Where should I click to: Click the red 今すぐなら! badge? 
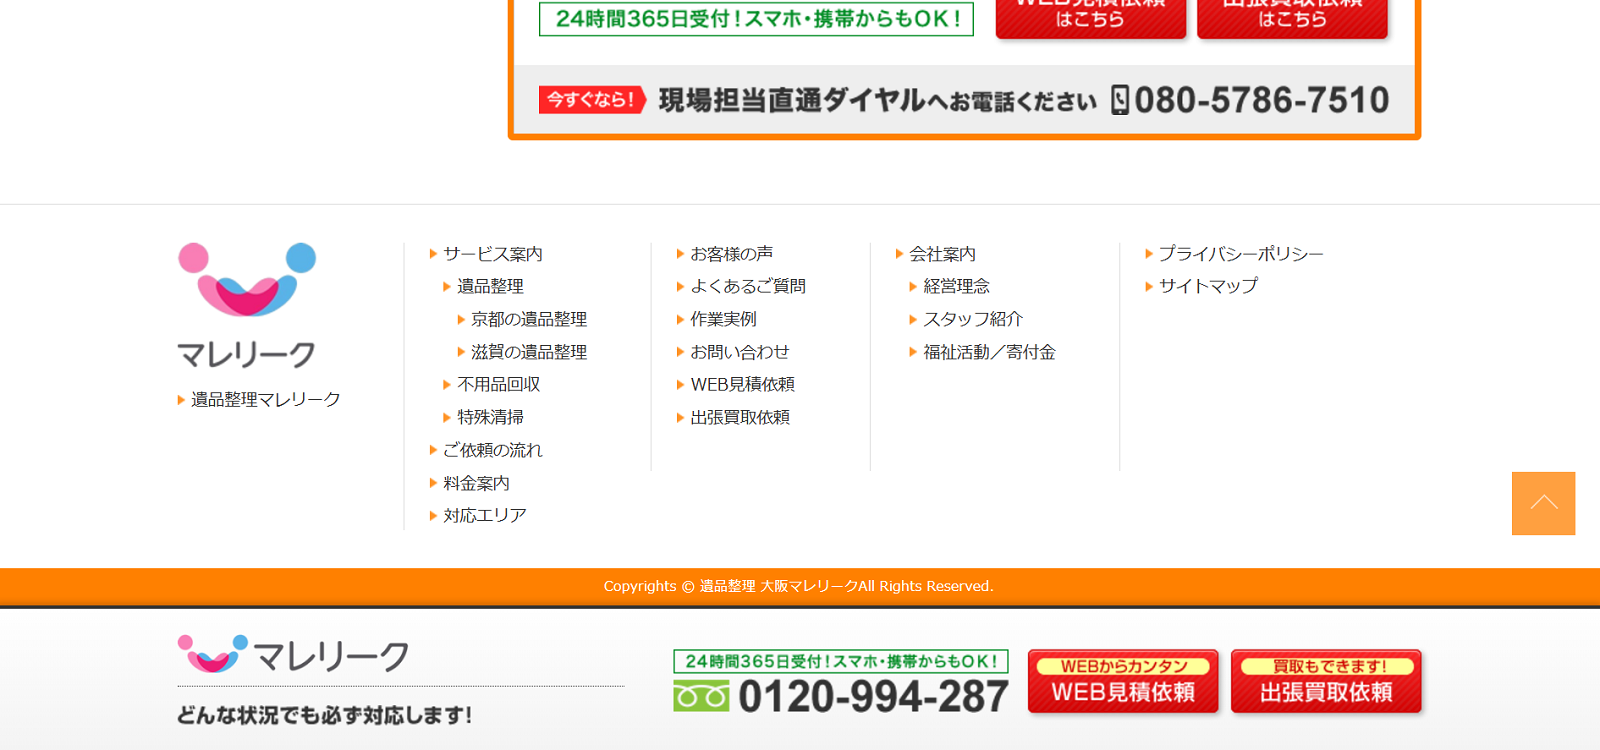tap(591, 100)
